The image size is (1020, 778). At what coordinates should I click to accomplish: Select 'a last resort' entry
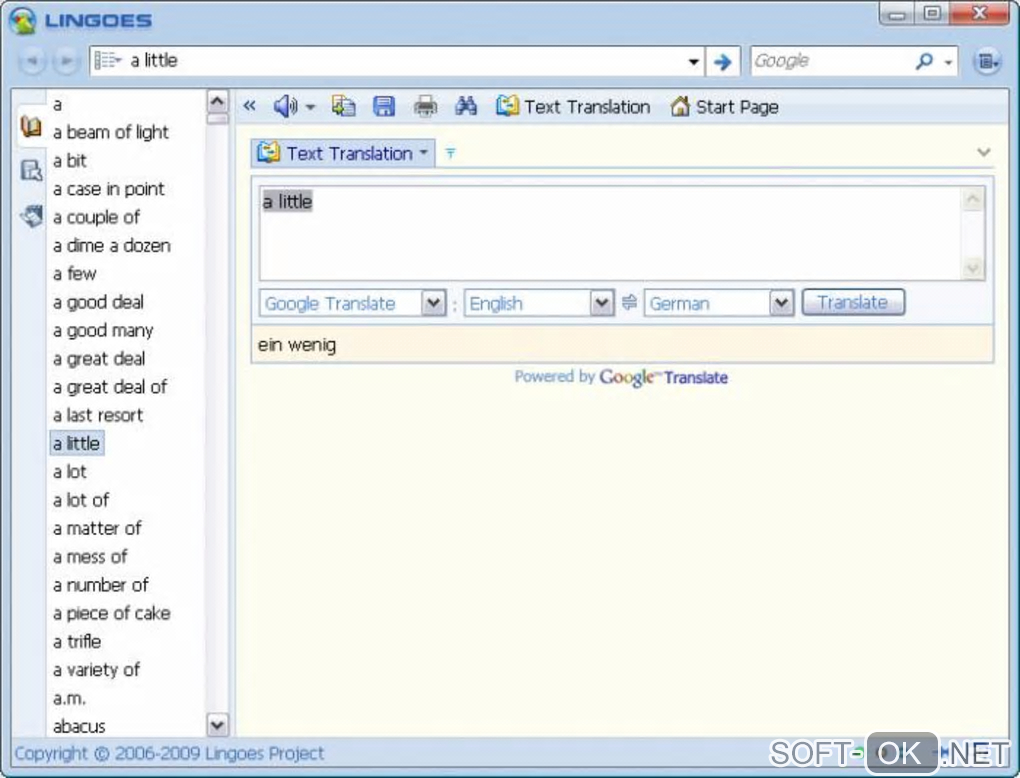pyautogui.click(x=98, y=416)
